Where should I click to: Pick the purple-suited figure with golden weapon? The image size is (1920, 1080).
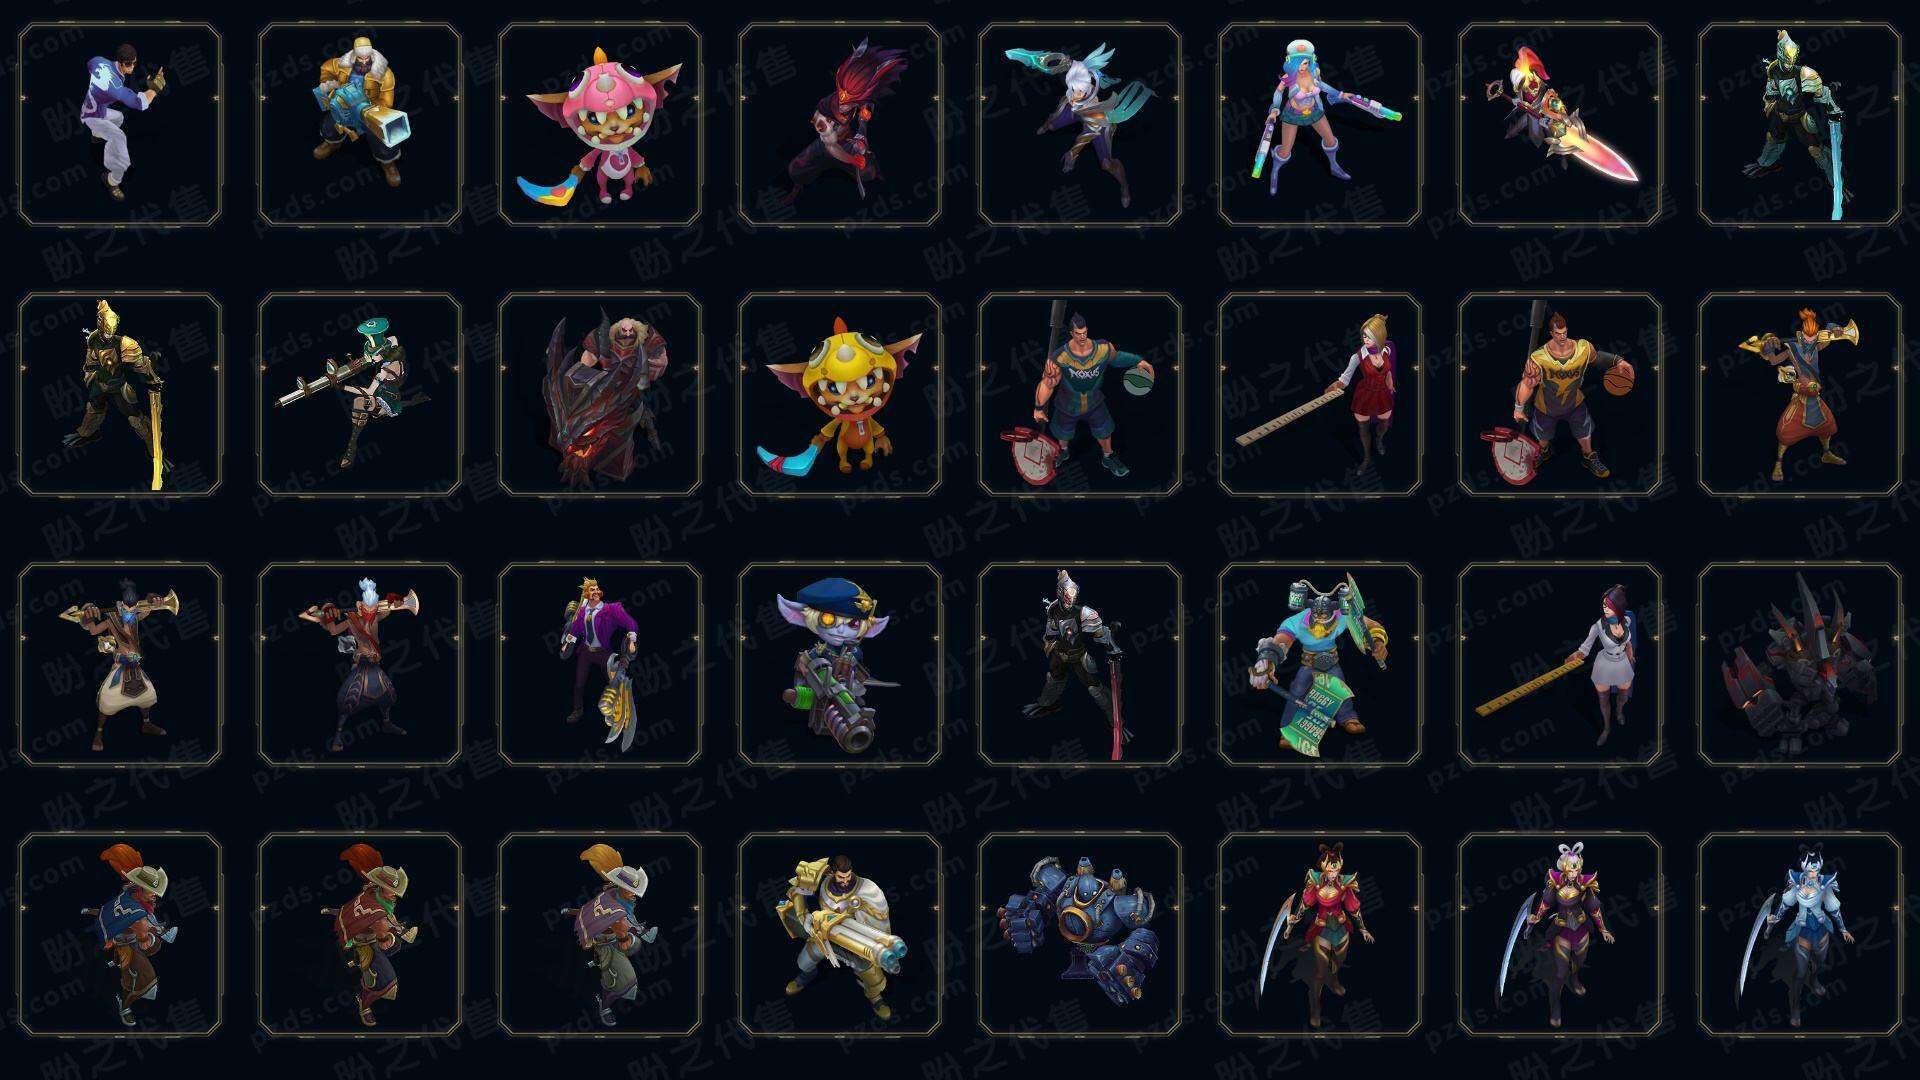[x=600, y=665]
